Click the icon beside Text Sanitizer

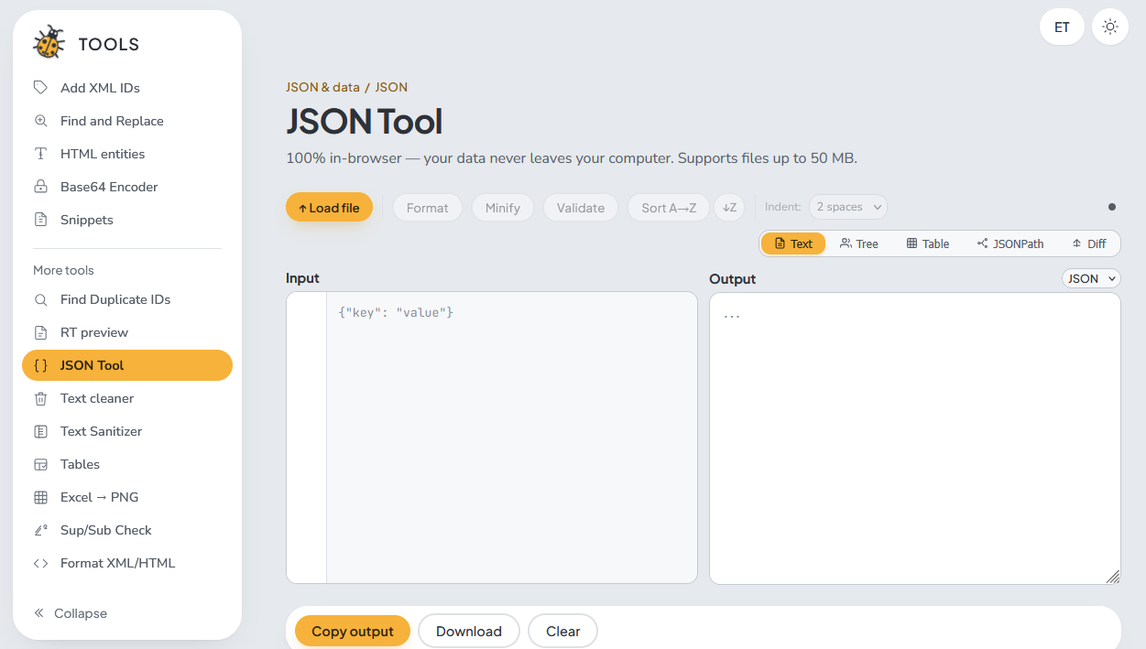(x=41, y=431)
